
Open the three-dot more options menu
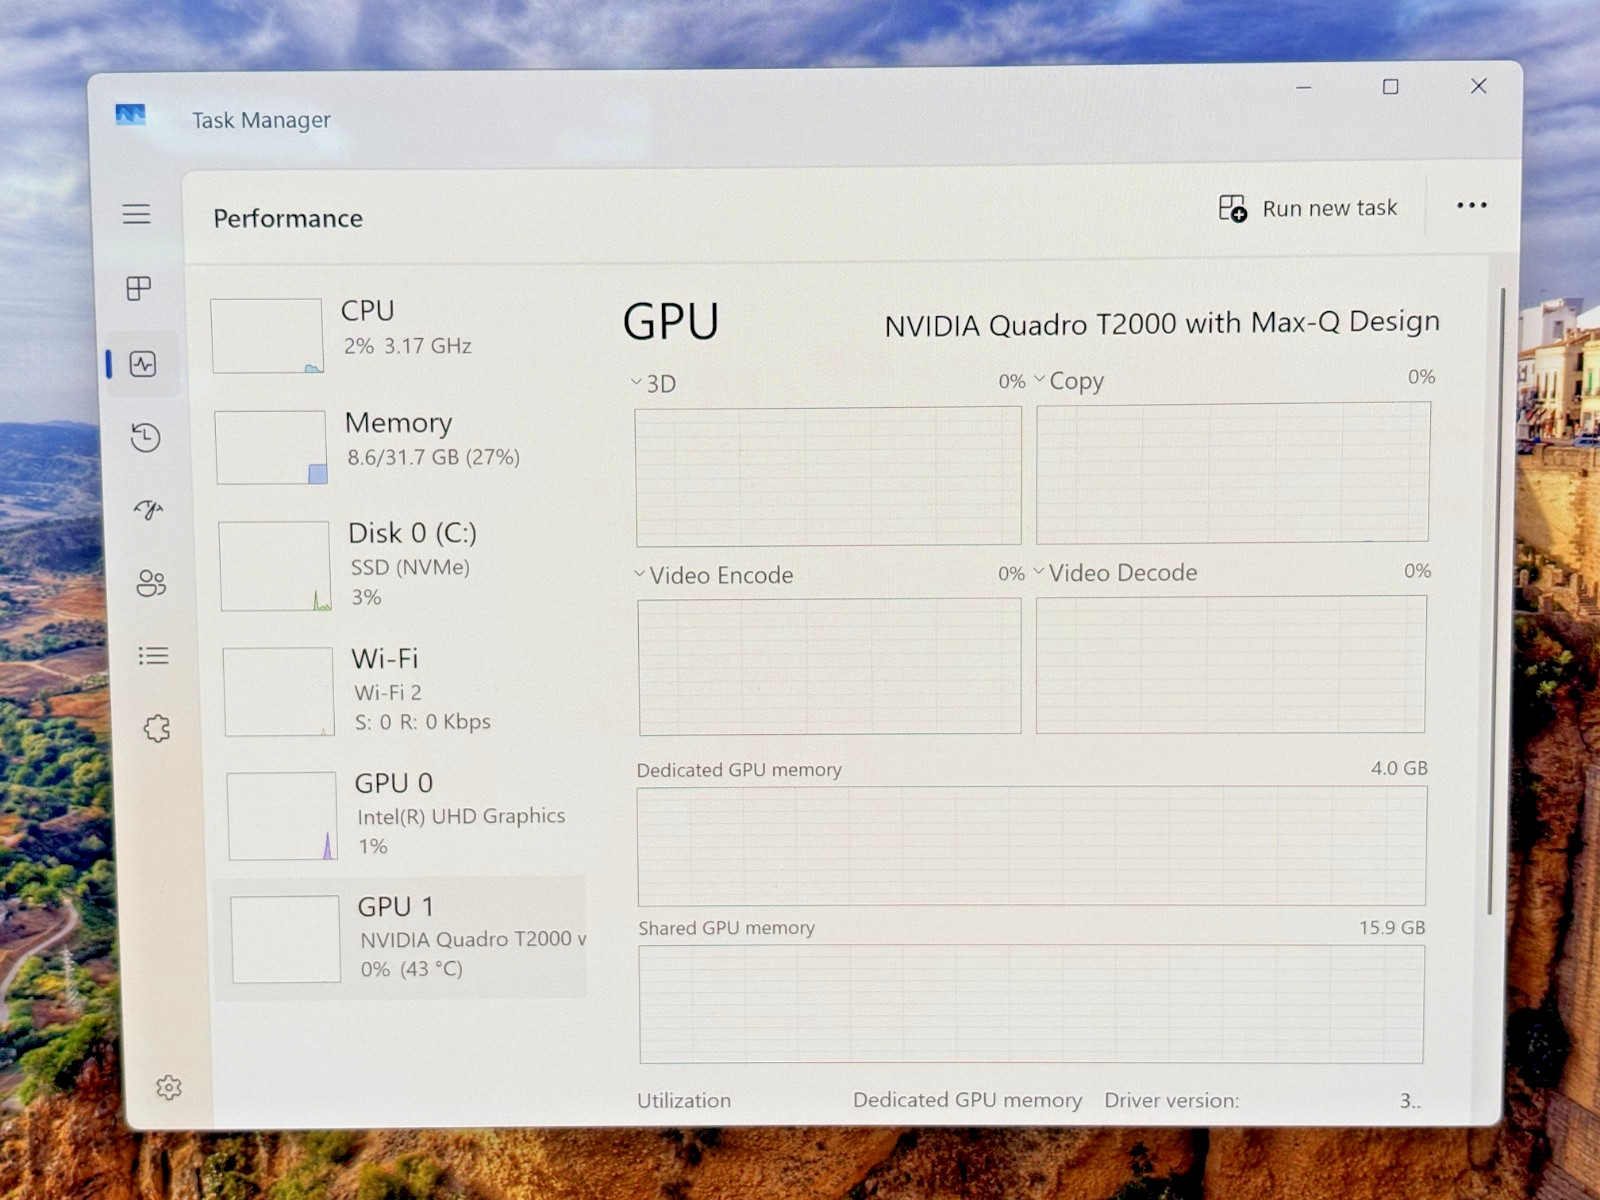(x=1471, y=205)
